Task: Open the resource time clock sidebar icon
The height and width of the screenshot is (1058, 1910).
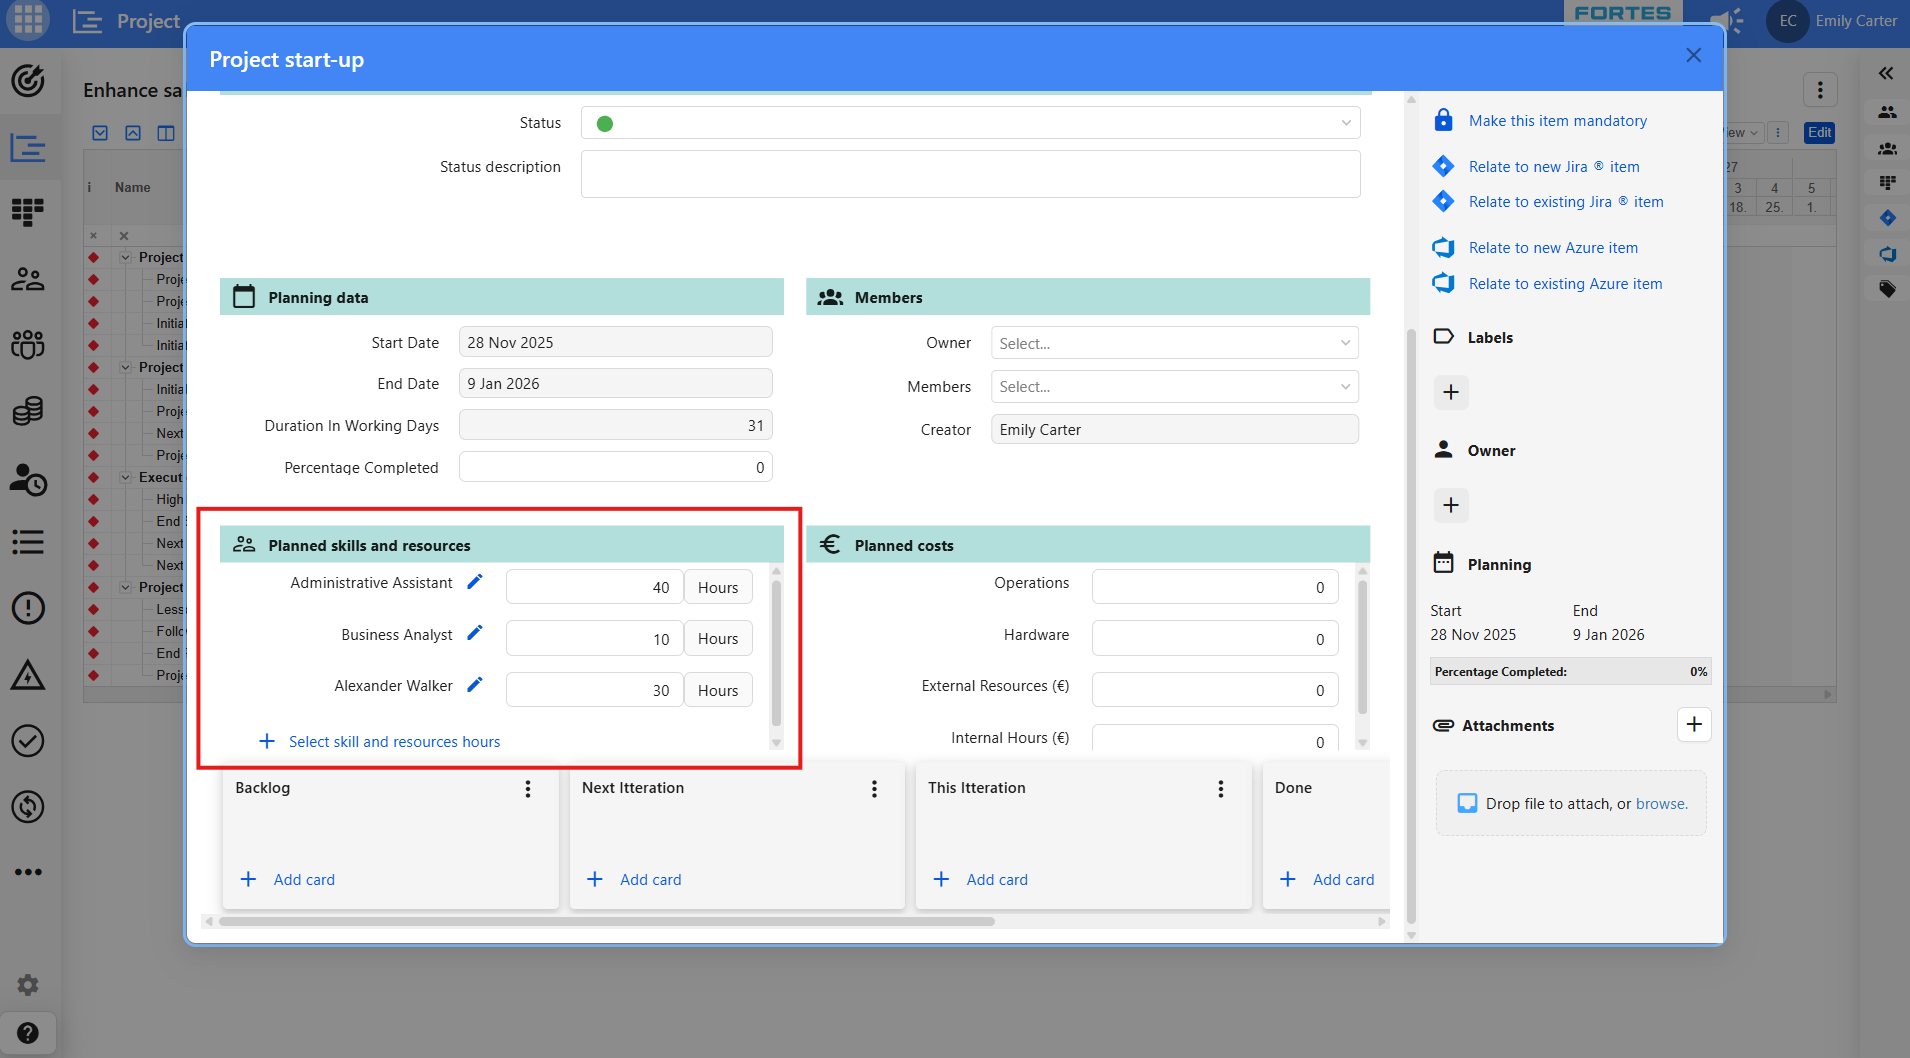Action: [28, 479]
